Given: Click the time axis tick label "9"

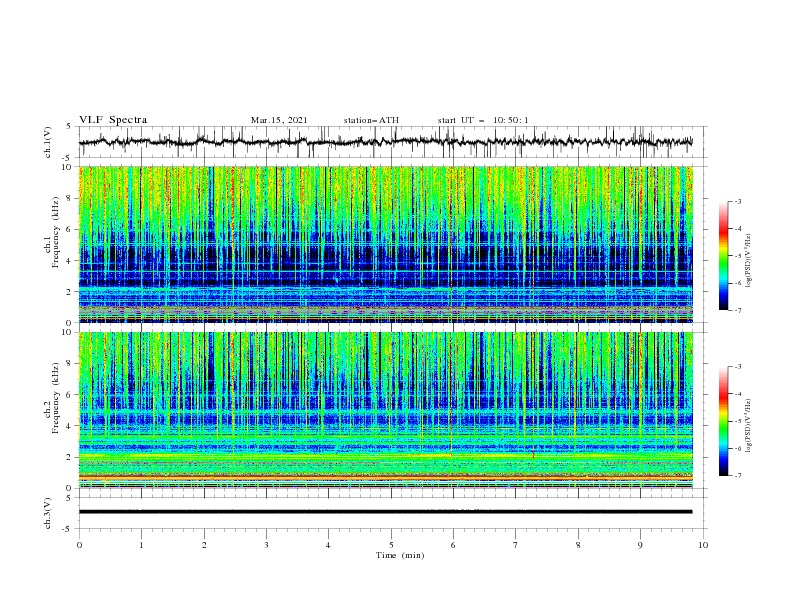Looking at the screenshot, I should pyautogui.click(x=640, y=545).
